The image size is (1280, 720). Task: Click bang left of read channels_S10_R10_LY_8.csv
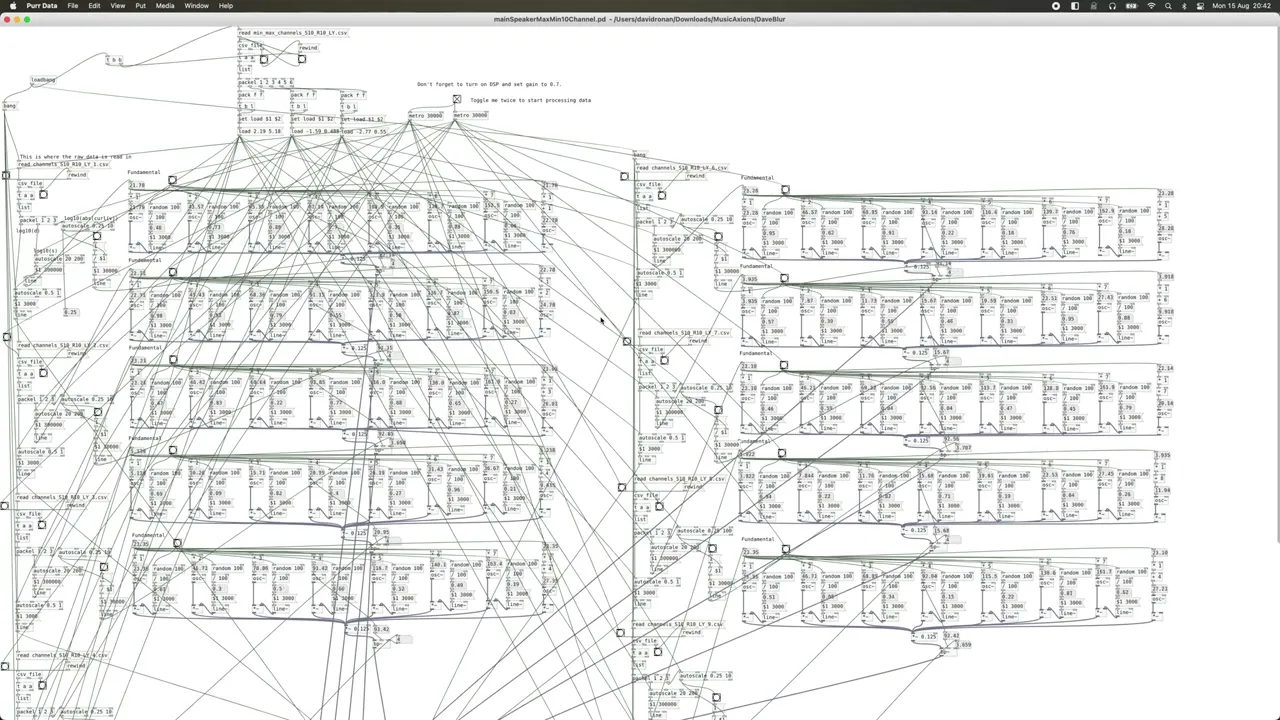(x=621, y=487)
